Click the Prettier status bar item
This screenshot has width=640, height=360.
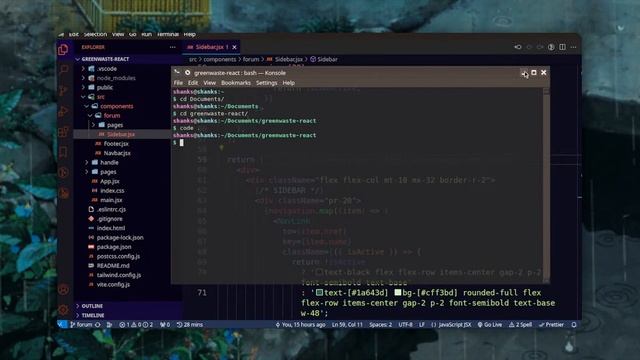[551, 325]
